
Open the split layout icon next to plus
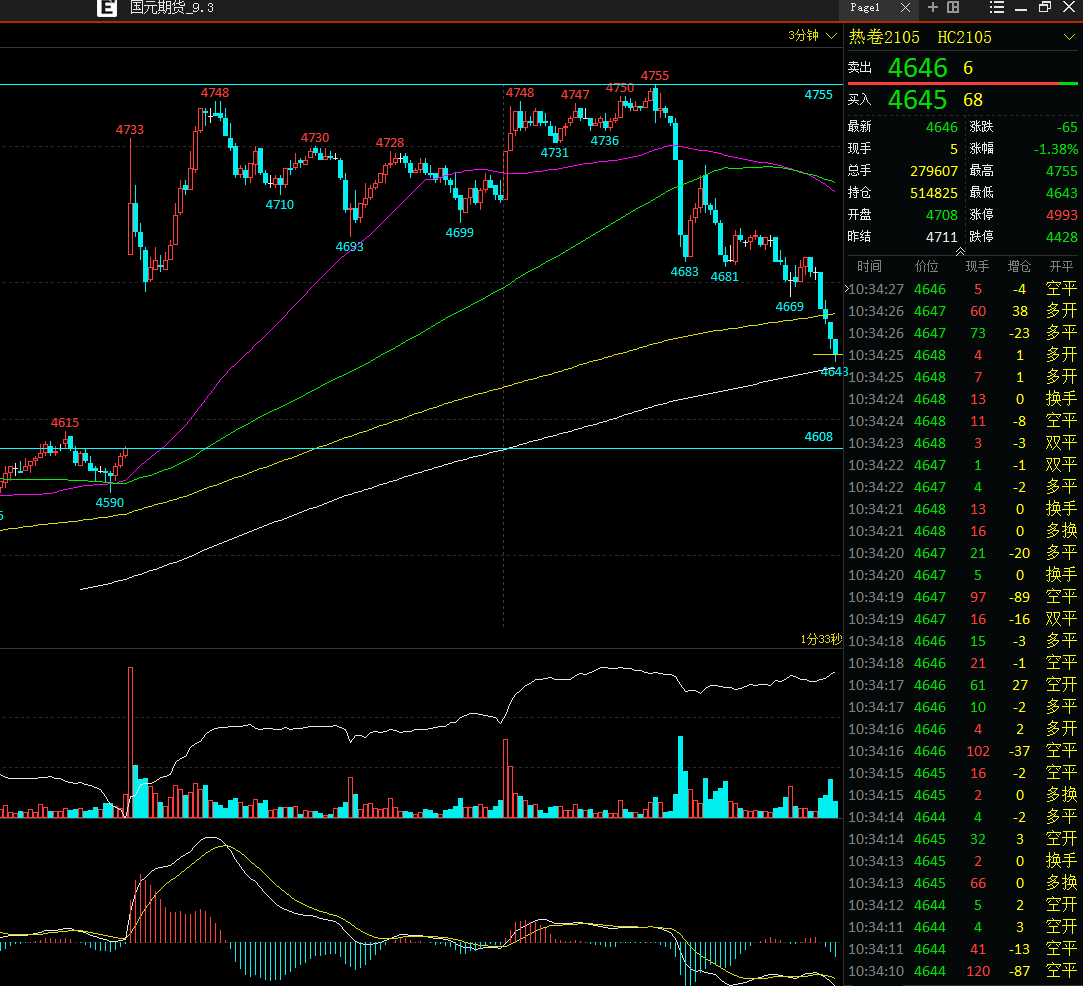coord(953,7)
